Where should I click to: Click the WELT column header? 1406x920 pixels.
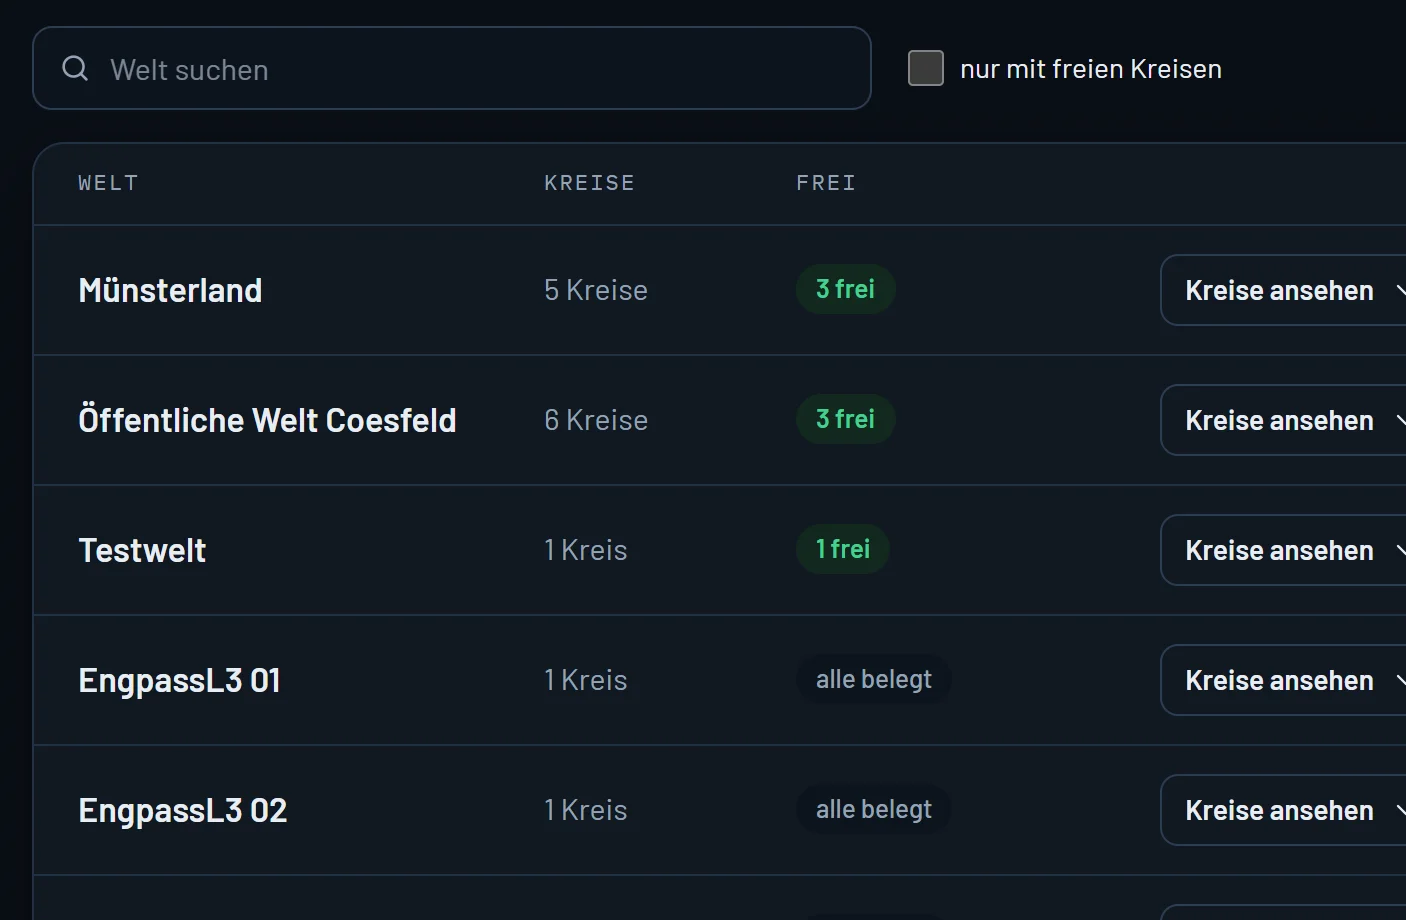point(108,183)
